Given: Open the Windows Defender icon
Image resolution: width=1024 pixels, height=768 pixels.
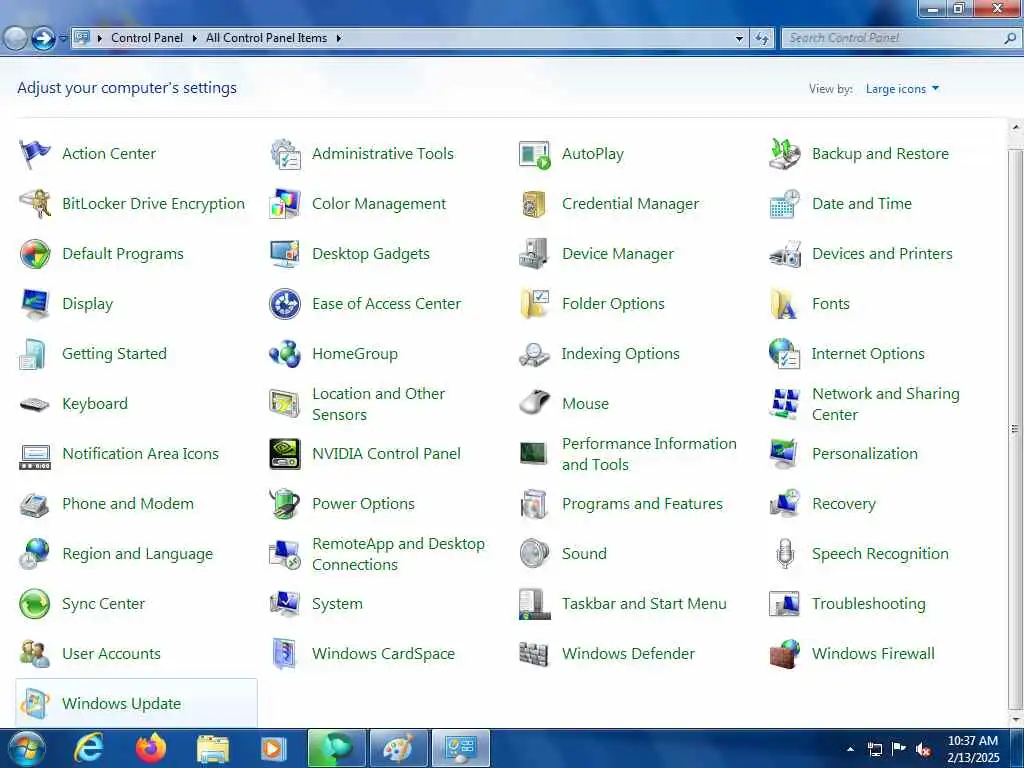Looking at the screenshot, I should (x=534, y=654).
